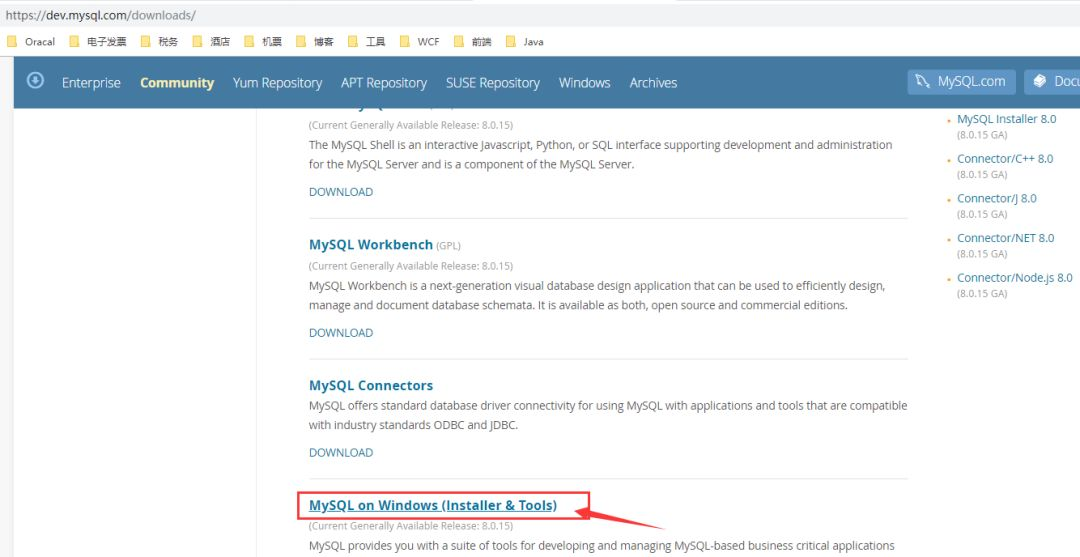This screenshot has width=1080, height=557.
Task: Click the (GPL) label beside MySQL Workbench
Action: (x=448, y=245)
